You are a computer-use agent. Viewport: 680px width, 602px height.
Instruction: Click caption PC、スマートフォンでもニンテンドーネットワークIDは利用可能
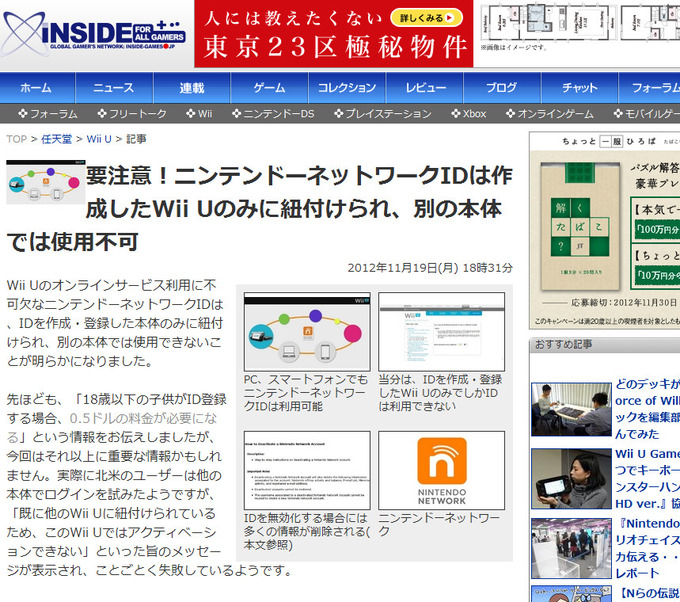tap(306, 393)
